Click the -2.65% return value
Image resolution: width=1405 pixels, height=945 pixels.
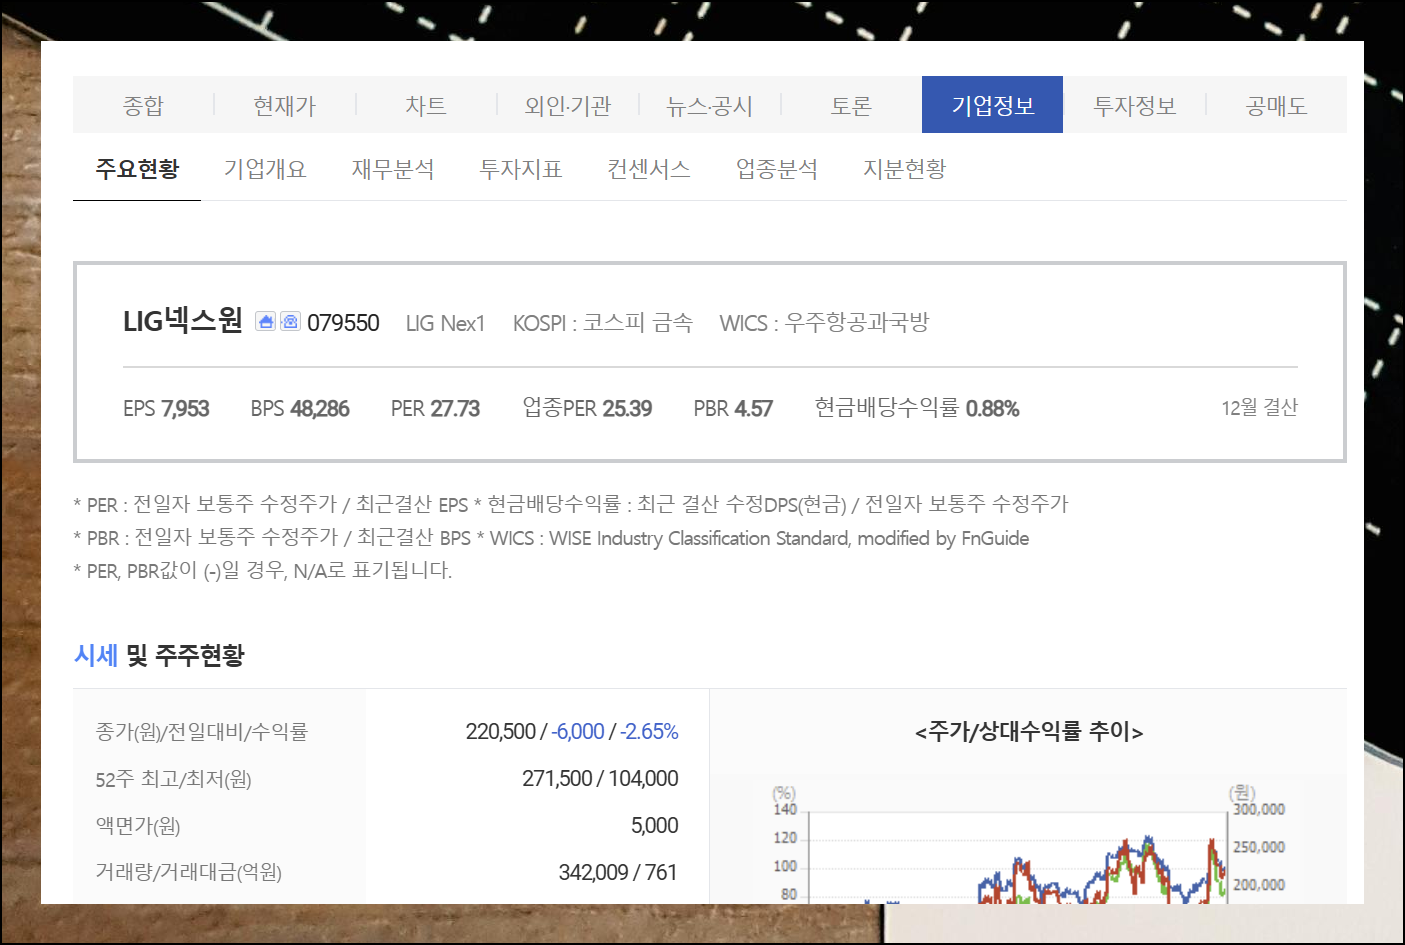coord(649,732)
